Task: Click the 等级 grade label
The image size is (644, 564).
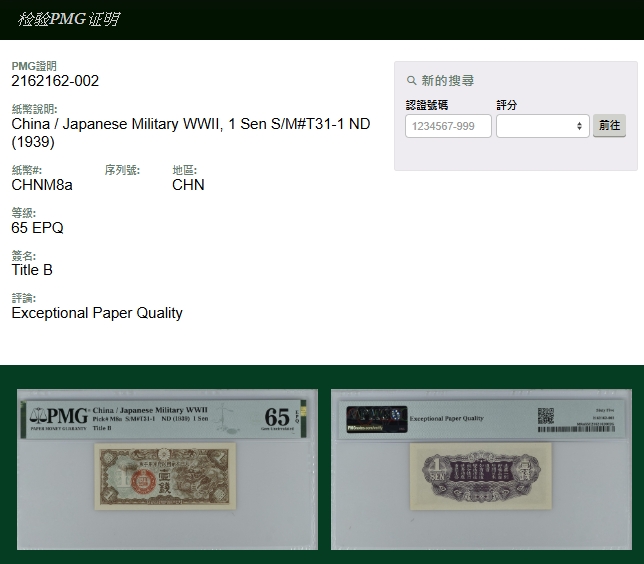Action: 24,213
